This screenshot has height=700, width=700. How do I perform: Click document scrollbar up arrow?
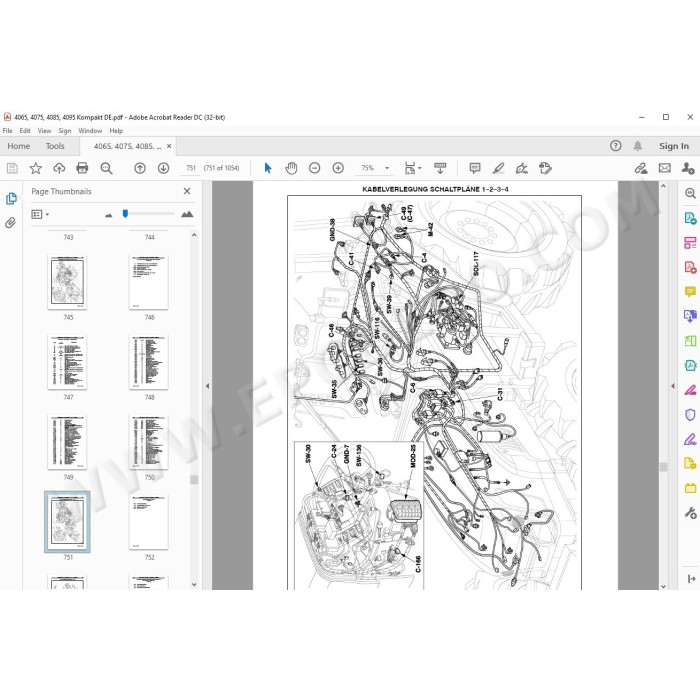[663, 186]
